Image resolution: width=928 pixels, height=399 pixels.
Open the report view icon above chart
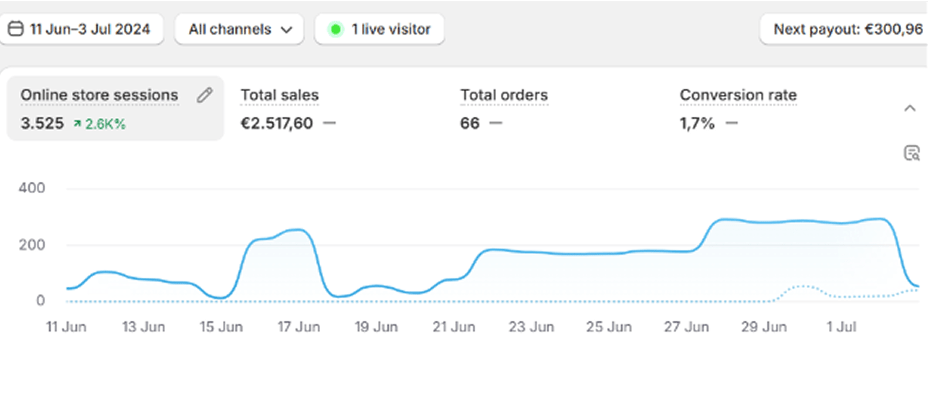click(911, 153)
